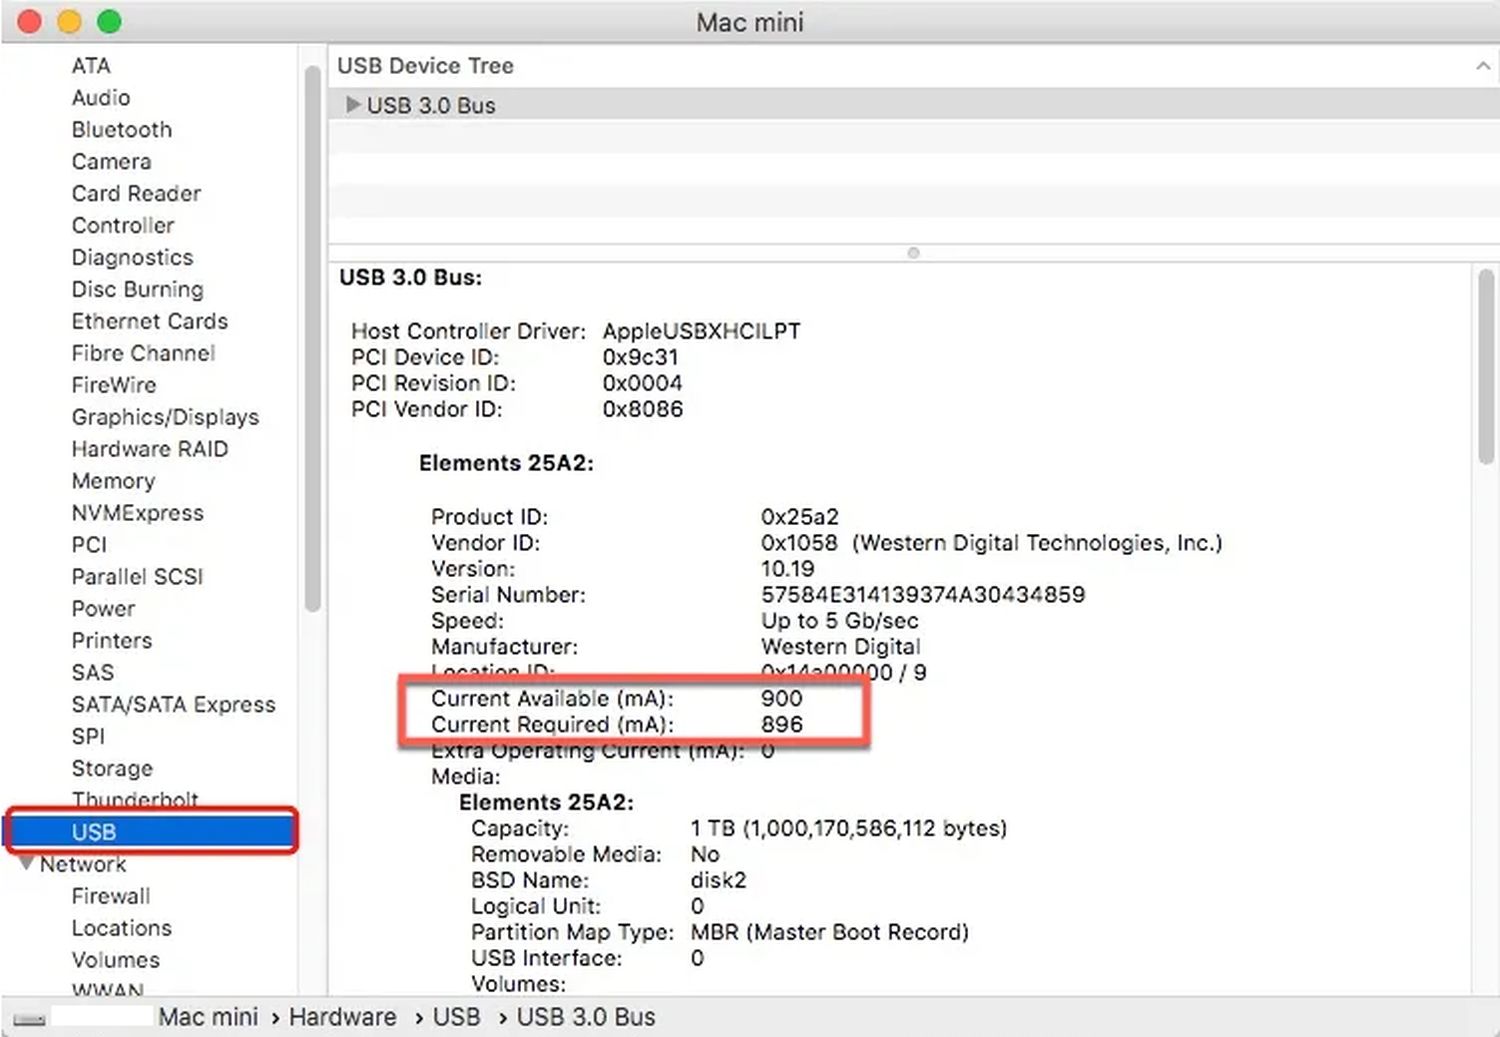Click Hardware in the bottom path bar
Screen dimensions: 1500x1037
[x=342, y=1017]
